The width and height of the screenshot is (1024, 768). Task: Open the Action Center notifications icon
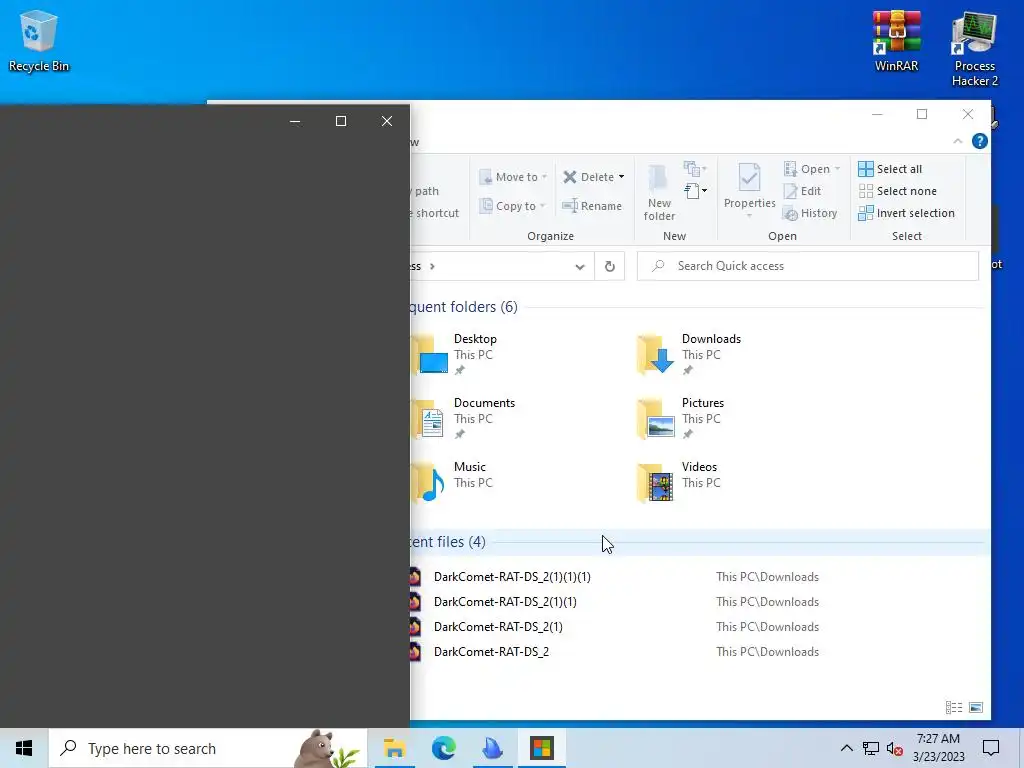point(991,748)
